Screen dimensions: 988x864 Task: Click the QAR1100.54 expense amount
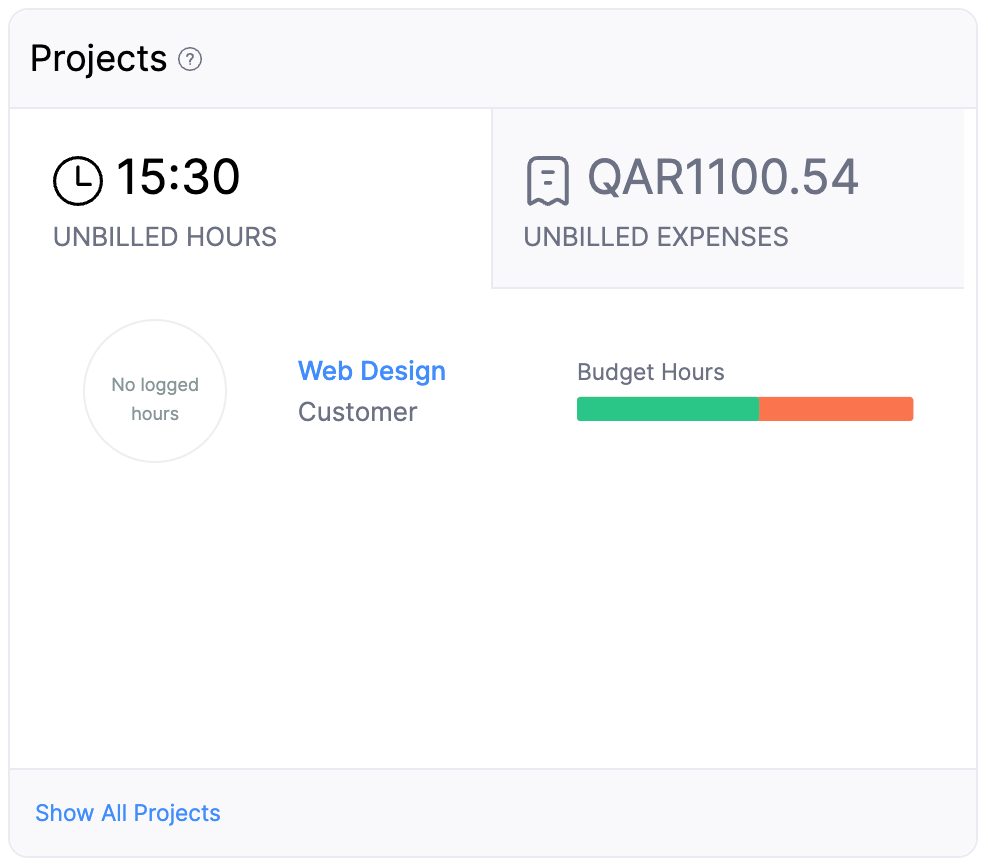coord(724,177)
